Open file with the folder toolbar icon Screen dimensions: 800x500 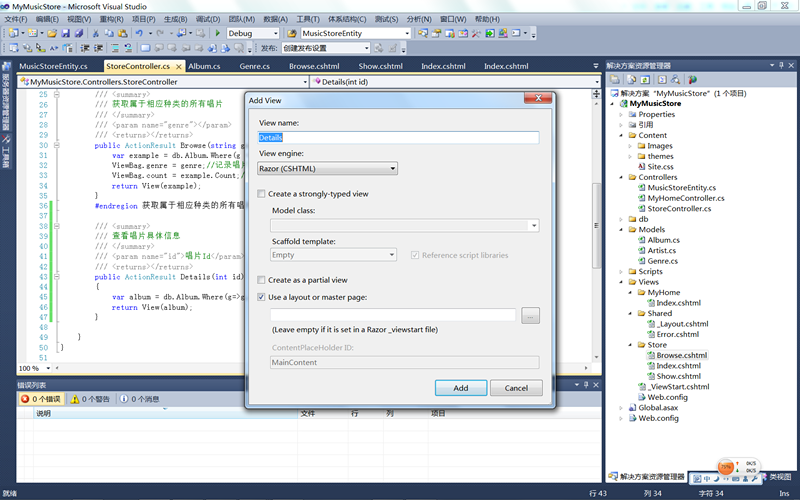tap(52, 33)
